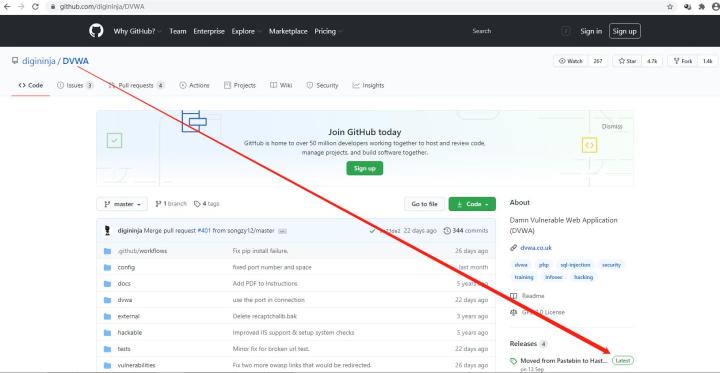Click the link icon beside dvwa.co.uk
The width and height of the screenshot is (720, 373).
513,248
